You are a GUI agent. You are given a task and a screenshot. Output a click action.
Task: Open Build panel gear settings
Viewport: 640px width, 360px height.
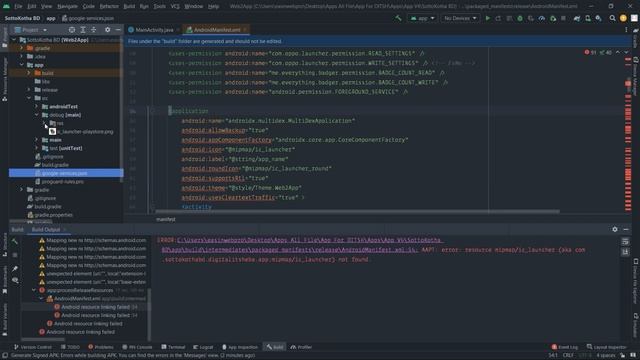coord(615,229)
